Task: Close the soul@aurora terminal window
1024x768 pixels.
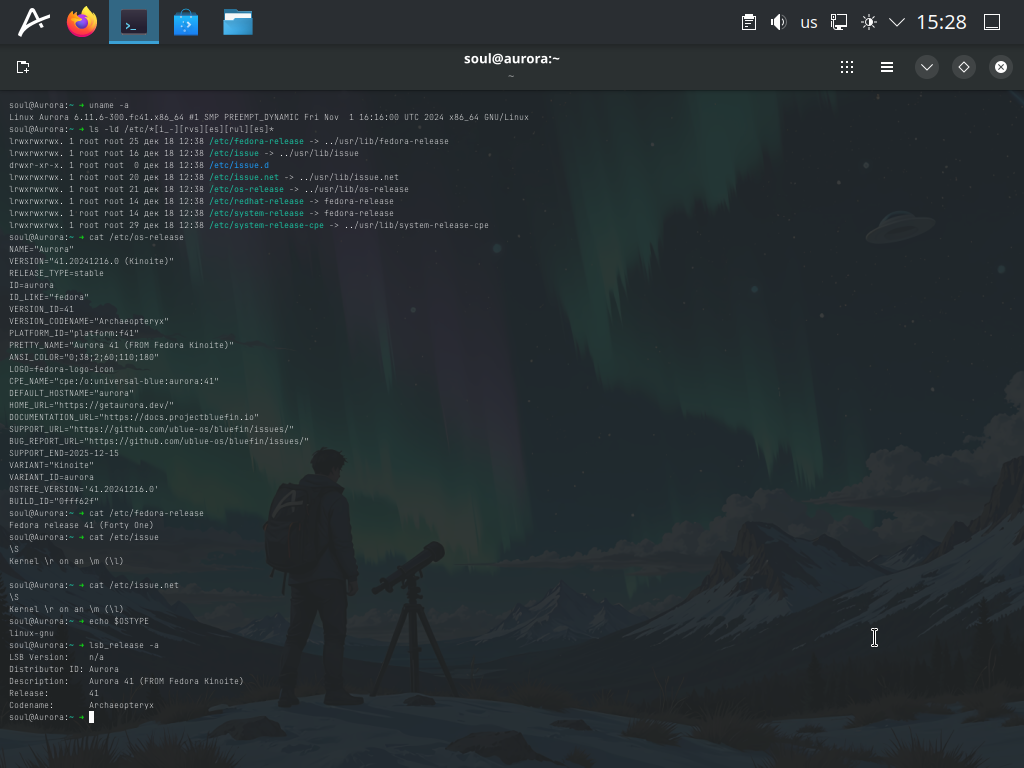Action: (1001, 67)
